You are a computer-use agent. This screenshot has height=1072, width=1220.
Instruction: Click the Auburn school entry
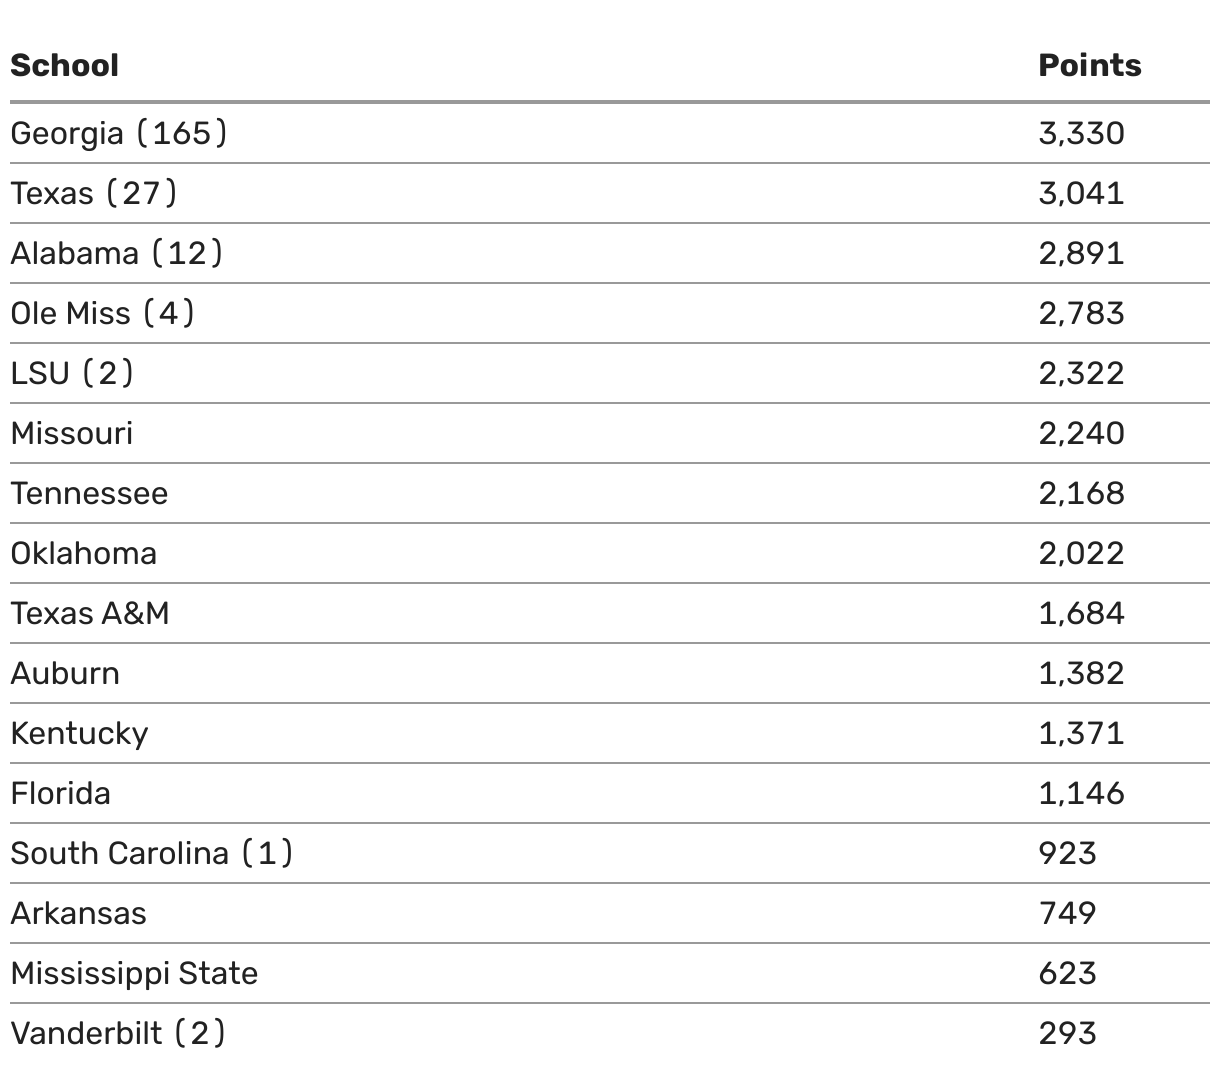[x=65, y=673]
